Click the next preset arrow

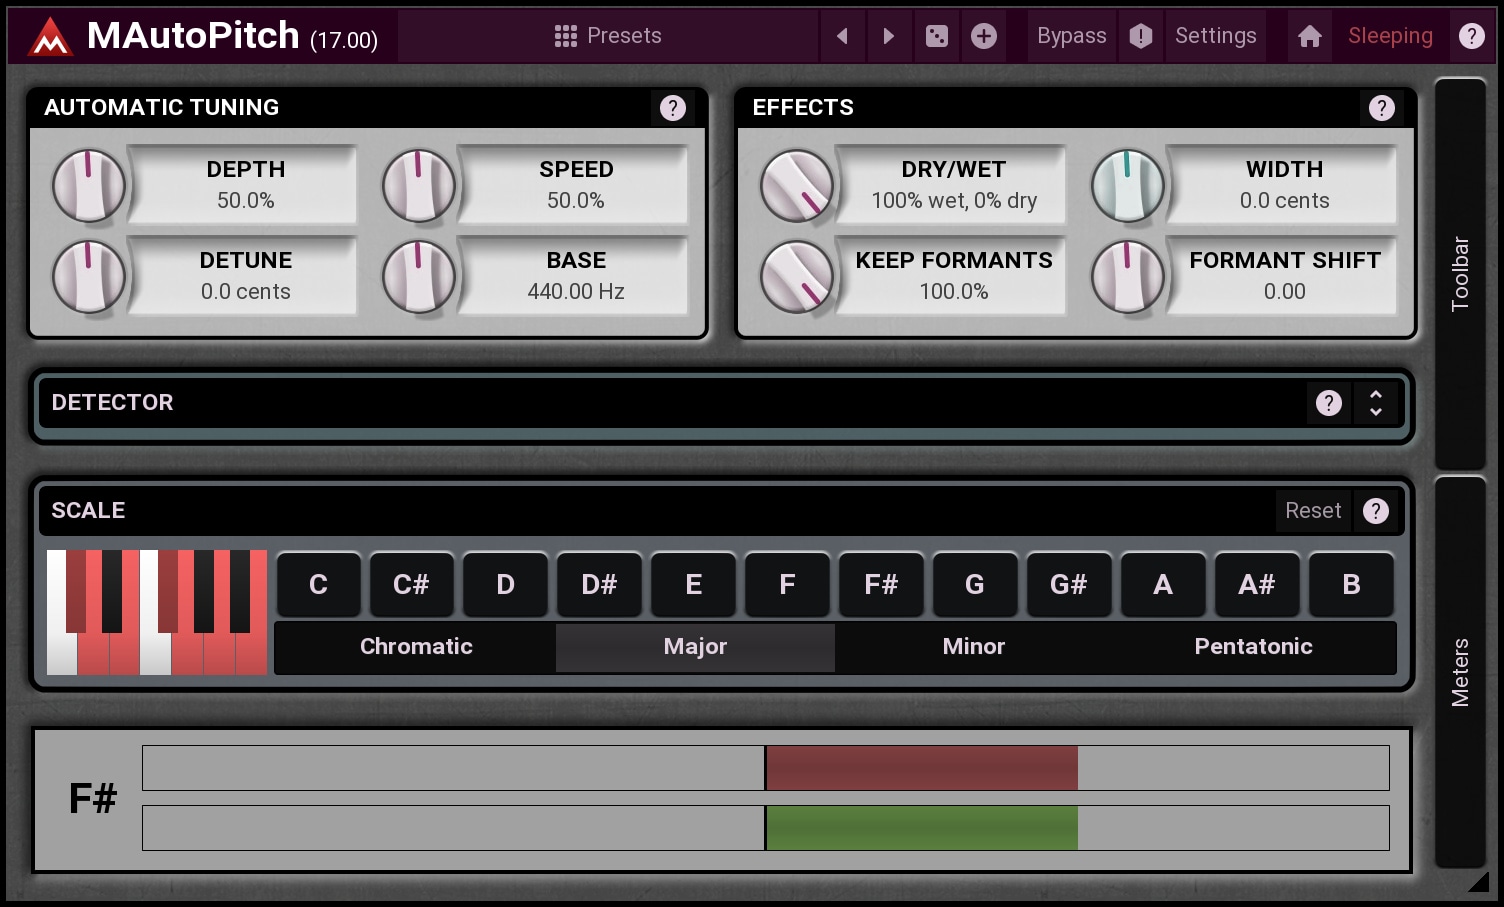coord(888,37)
